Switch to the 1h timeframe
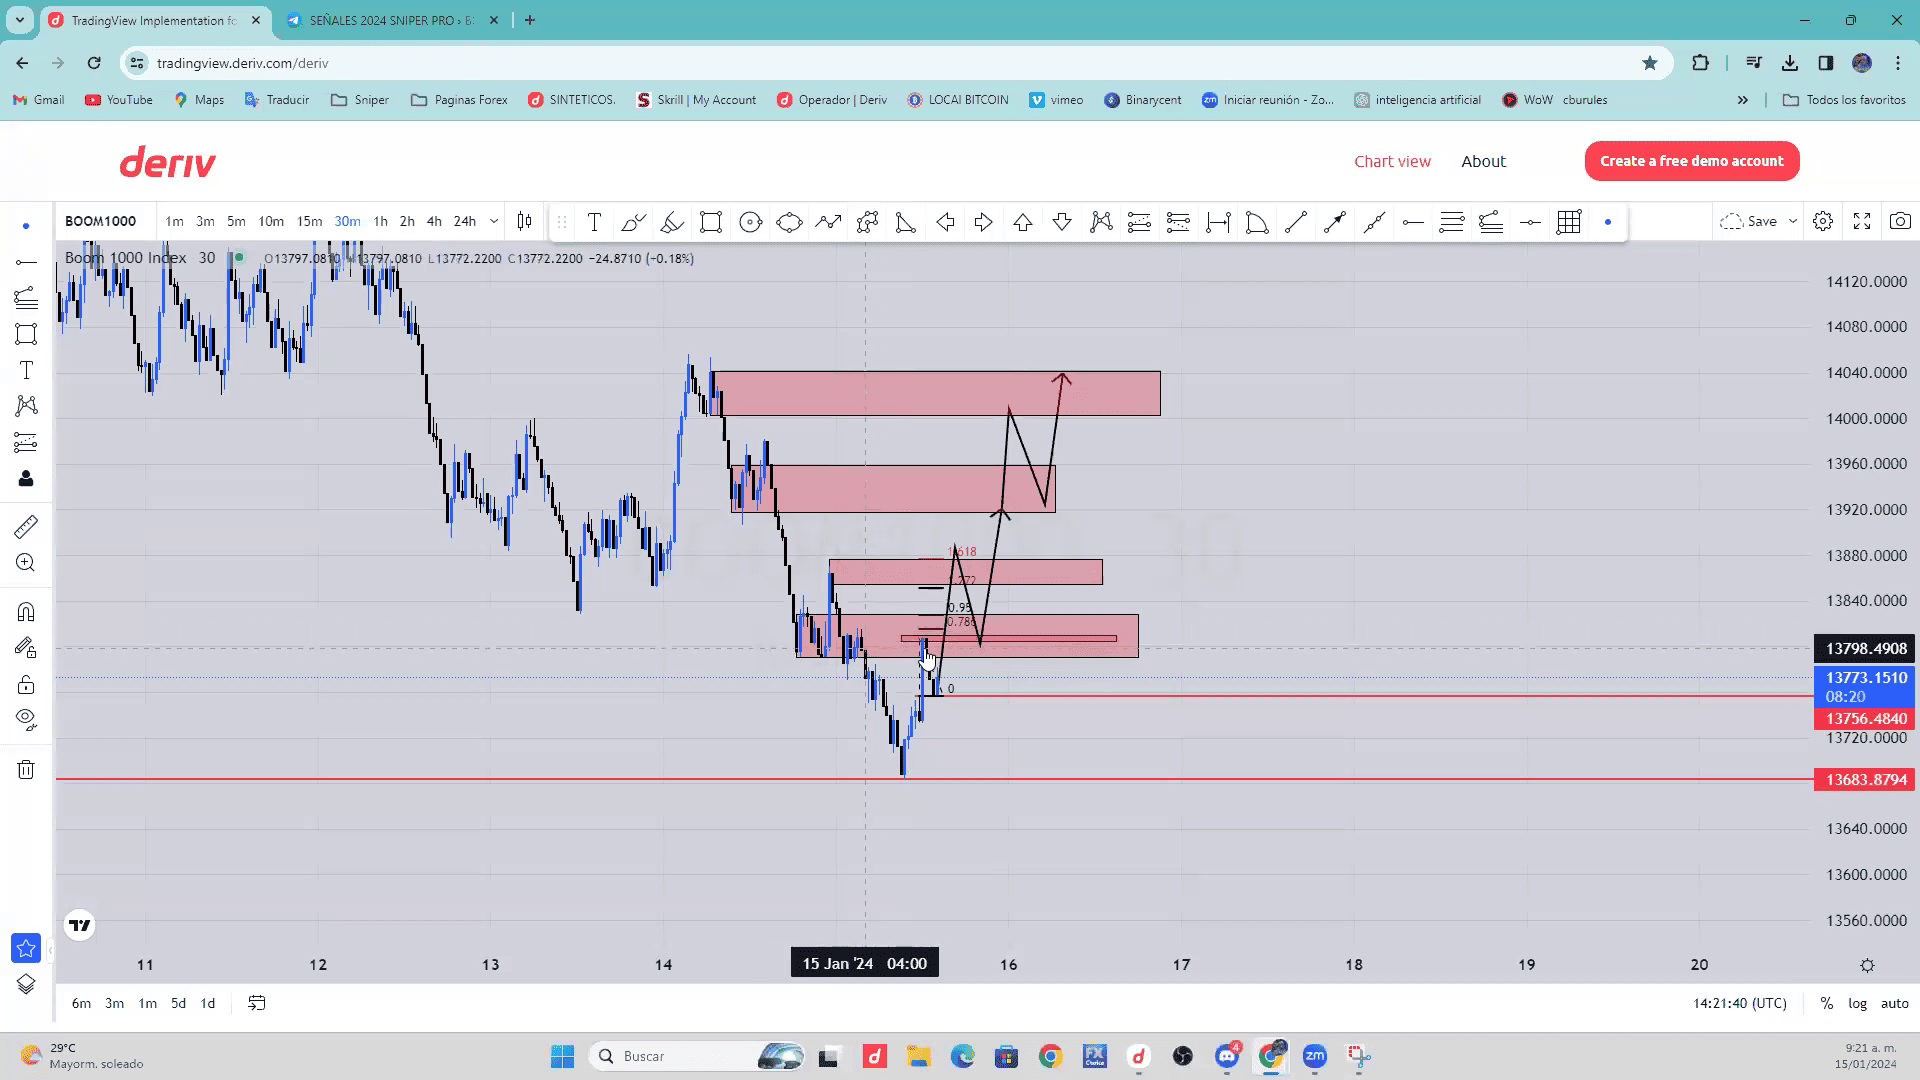The image size is (1920, 1080). click(x=380, y=221)
